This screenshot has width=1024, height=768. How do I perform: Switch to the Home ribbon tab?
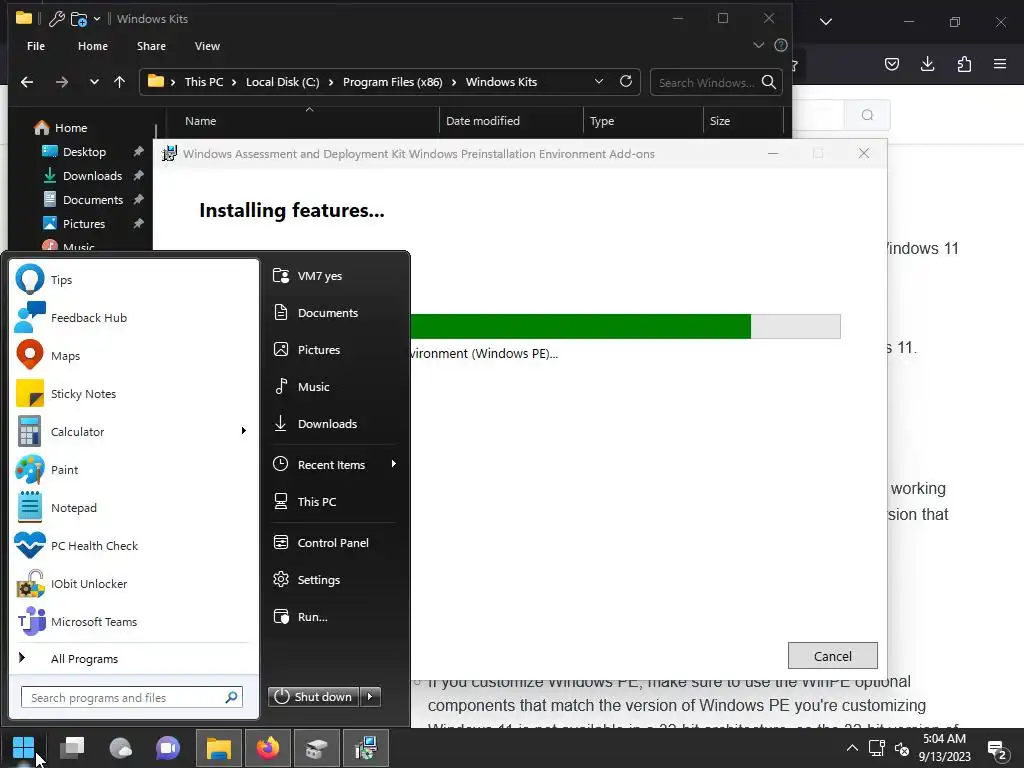click(93, 46)
